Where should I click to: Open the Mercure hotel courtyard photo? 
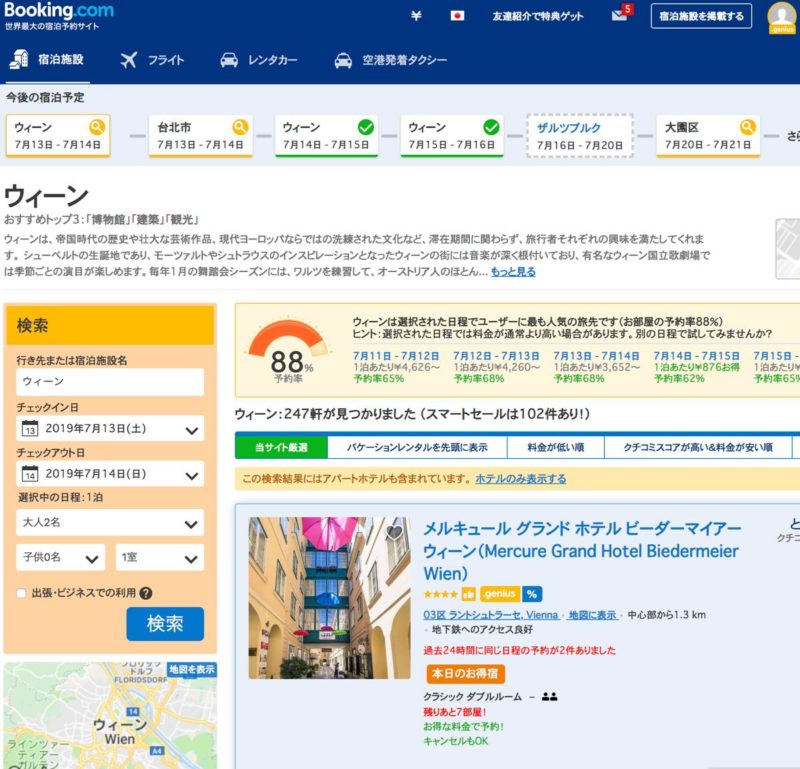click(330, 598)
